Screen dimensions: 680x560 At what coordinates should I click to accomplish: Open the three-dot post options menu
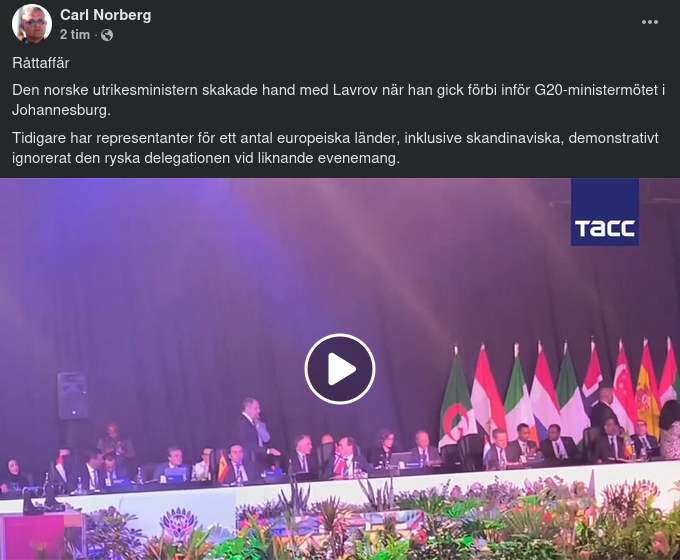coord(650,22)
